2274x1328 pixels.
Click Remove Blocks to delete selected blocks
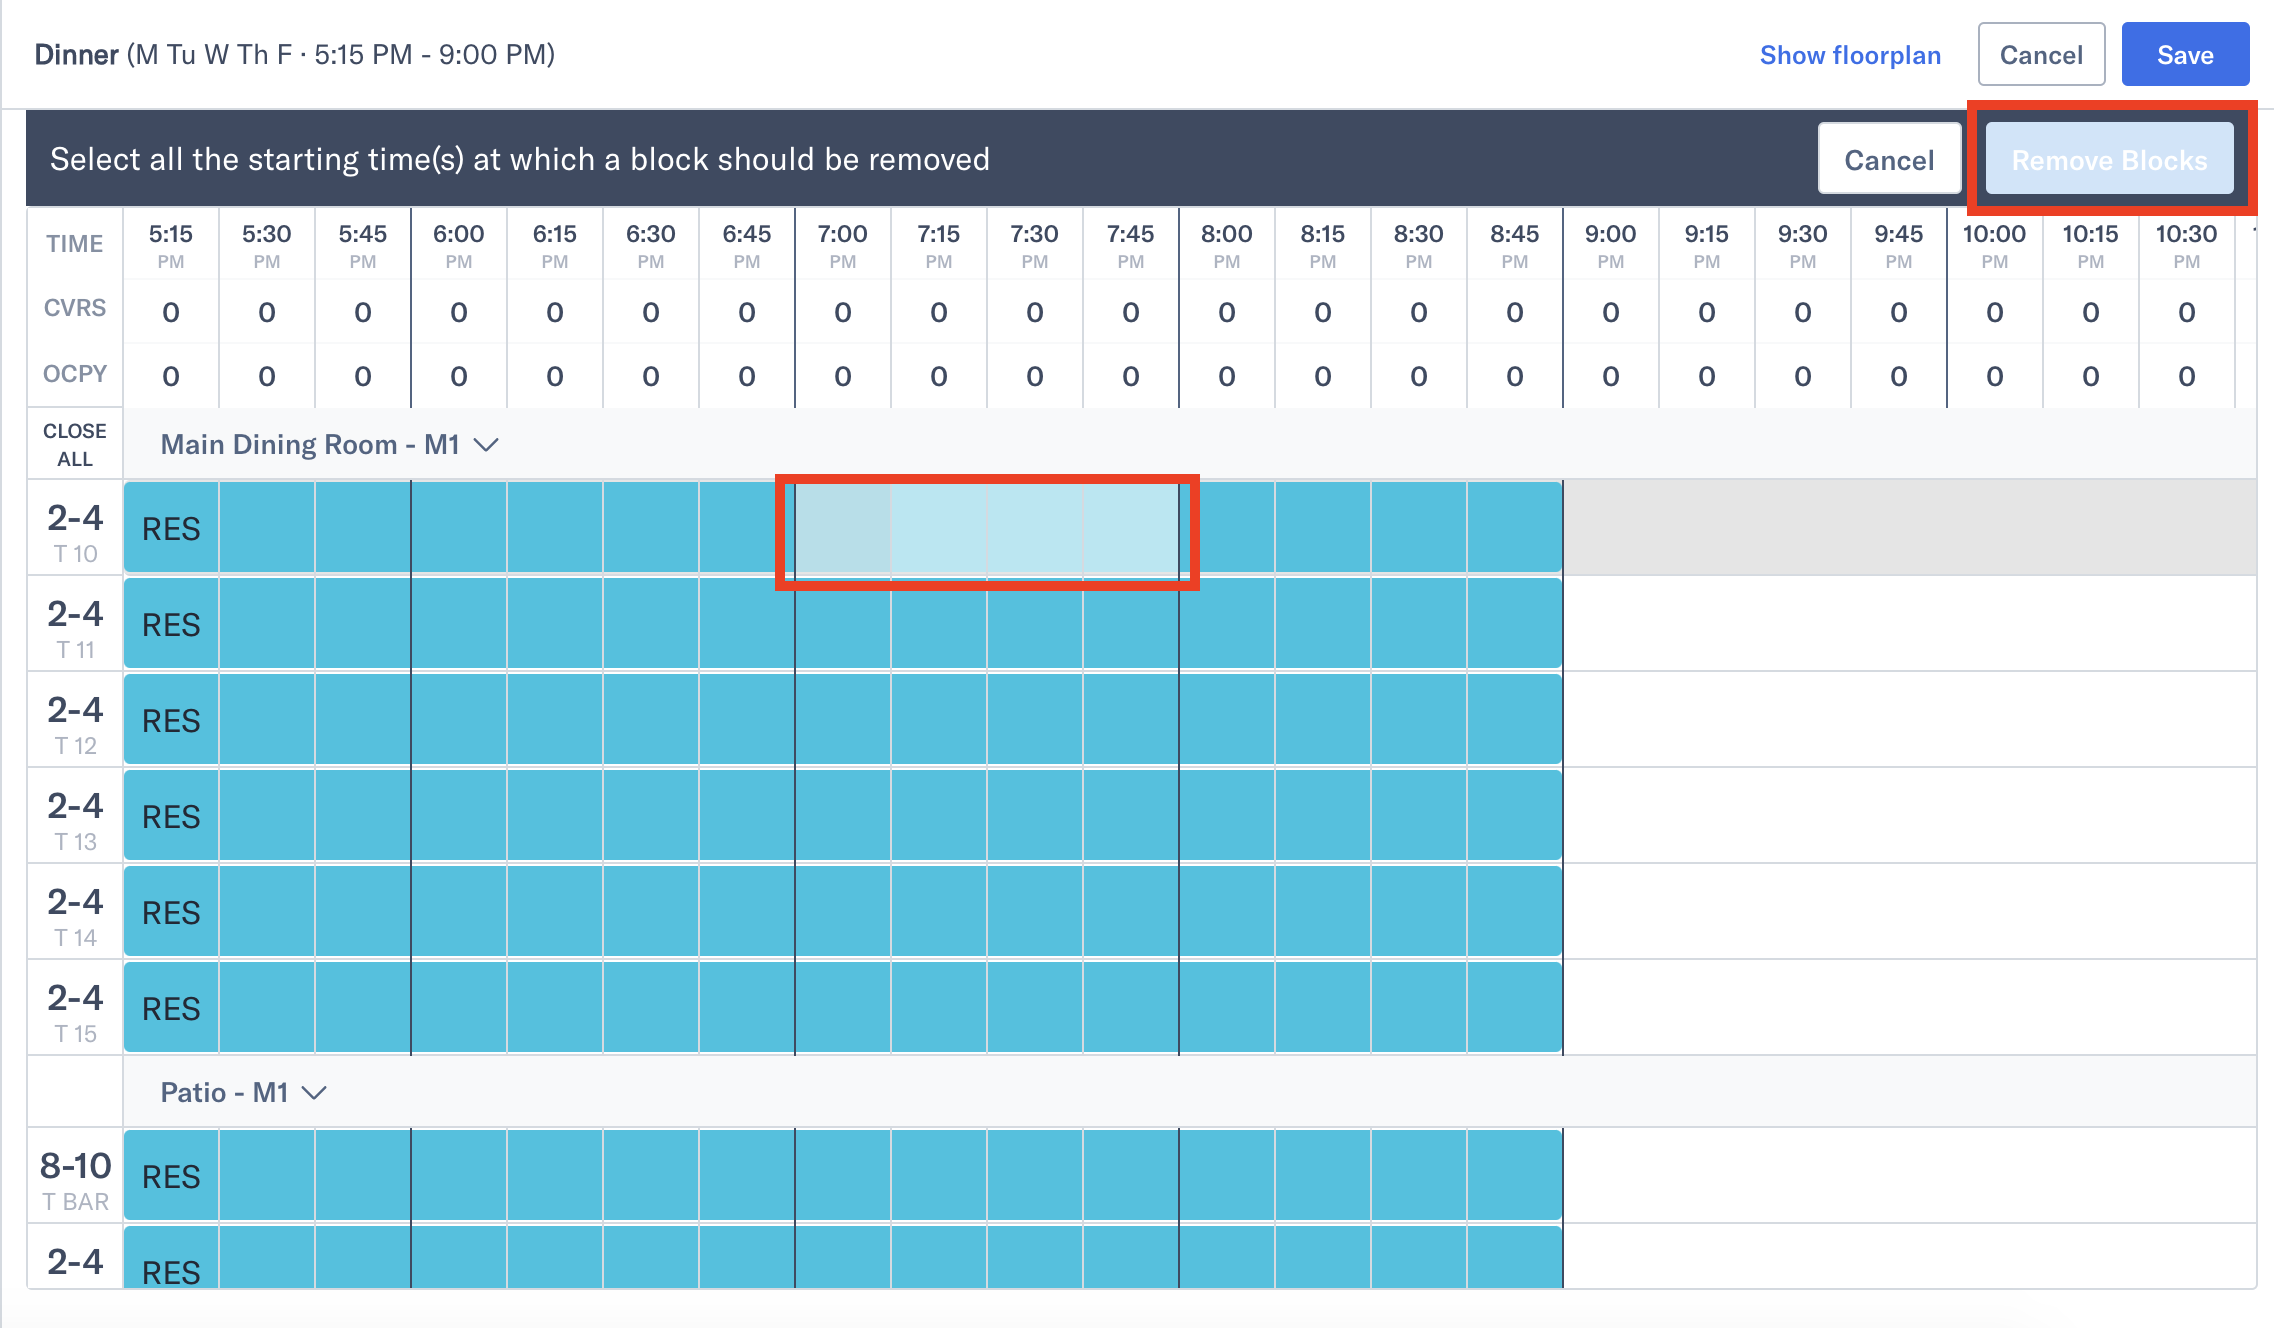click(2110, 158)
